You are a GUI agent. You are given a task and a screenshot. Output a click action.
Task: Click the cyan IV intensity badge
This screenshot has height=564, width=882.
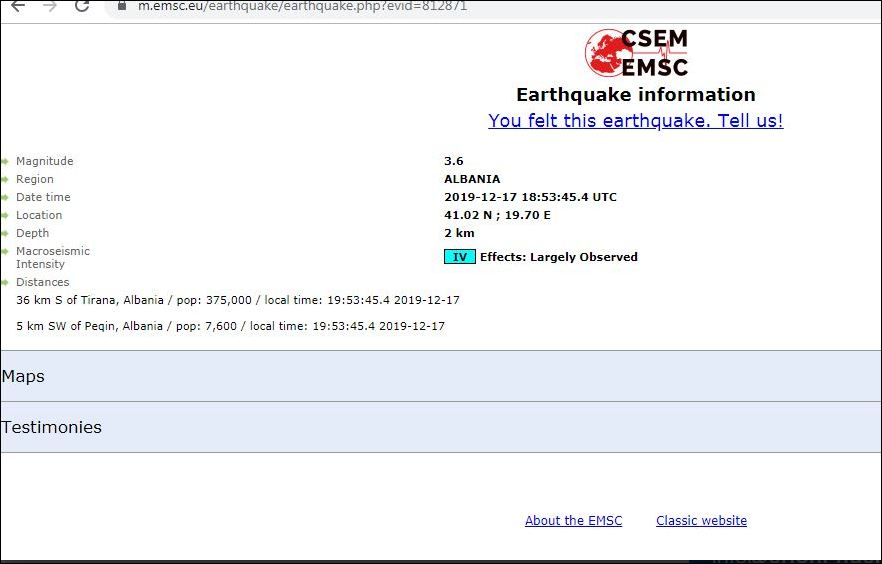(459, 257)
